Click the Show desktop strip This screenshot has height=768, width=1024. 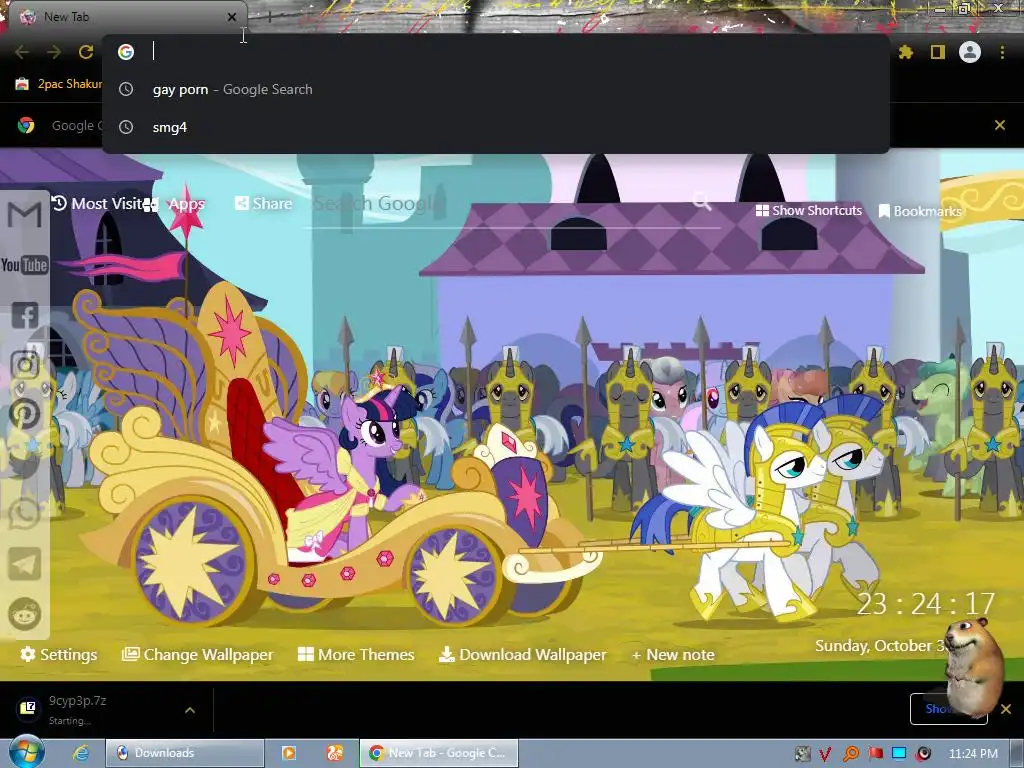[x=1017, y=753]
